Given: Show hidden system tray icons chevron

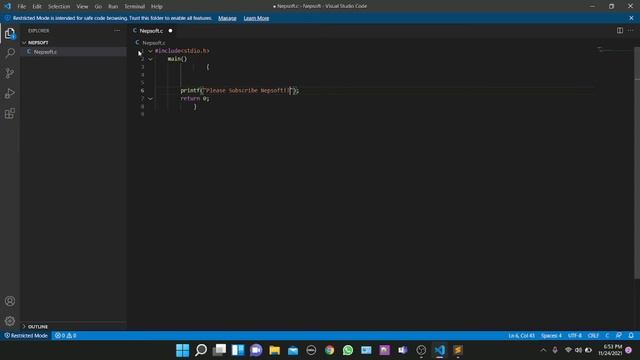Looking at the screenshot, I should (x=543, y=350).
